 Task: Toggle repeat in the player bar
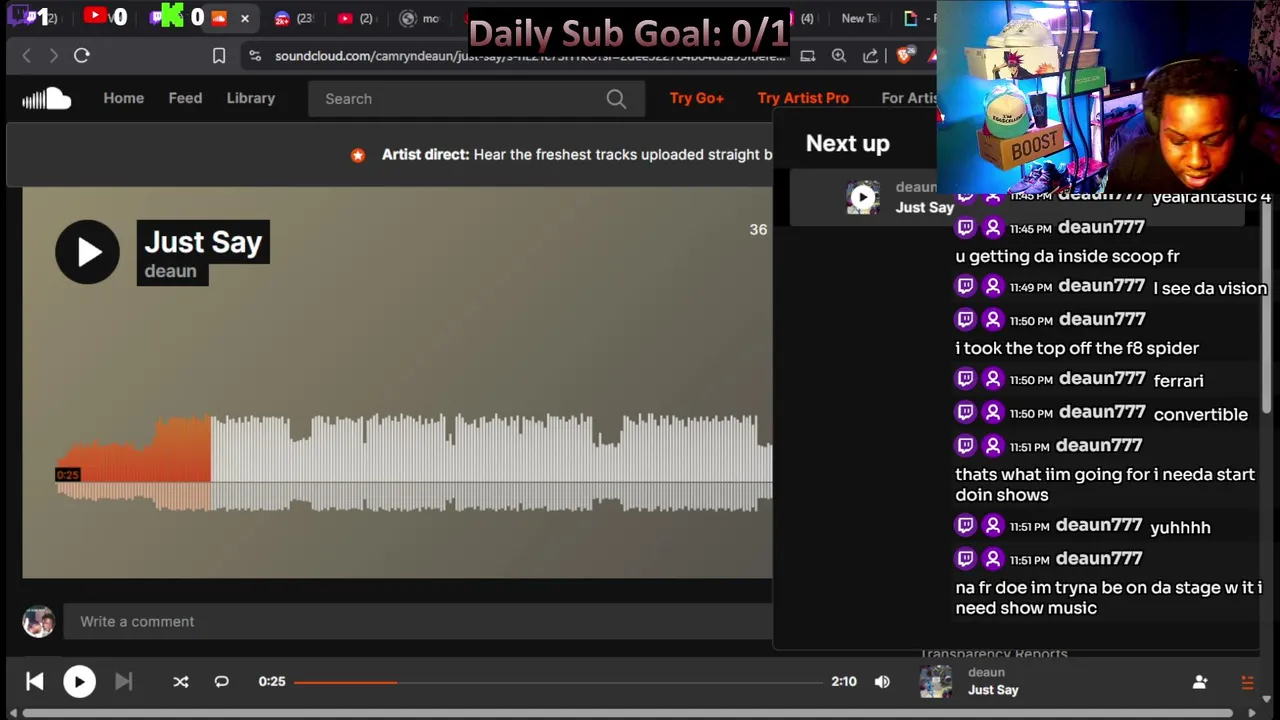[222, 682]
